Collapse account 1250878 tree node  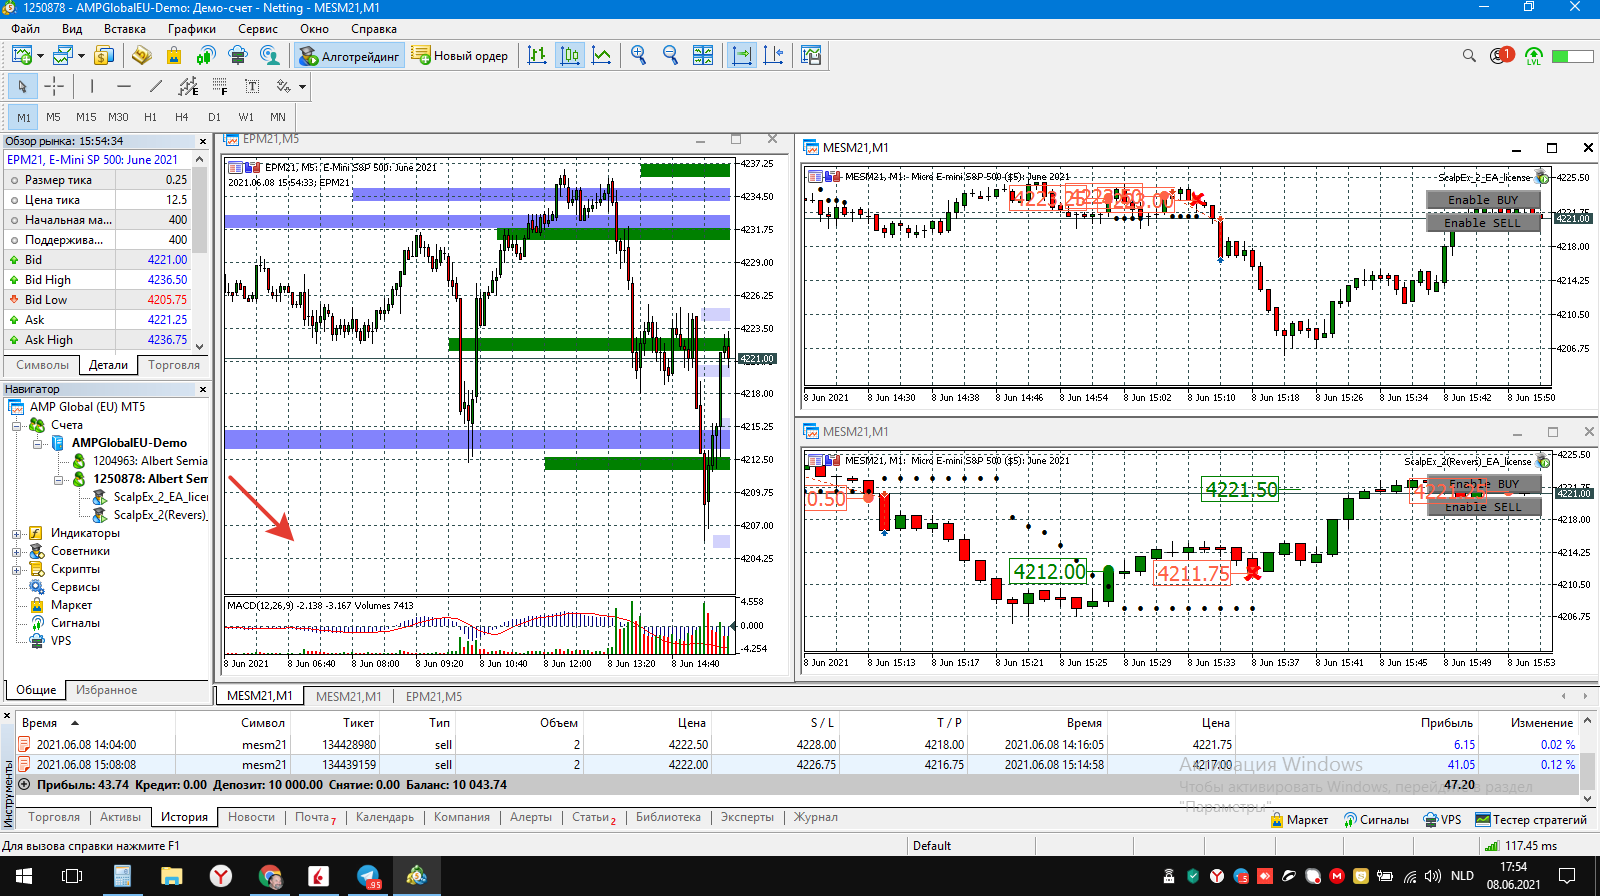(x=58, y=479)
